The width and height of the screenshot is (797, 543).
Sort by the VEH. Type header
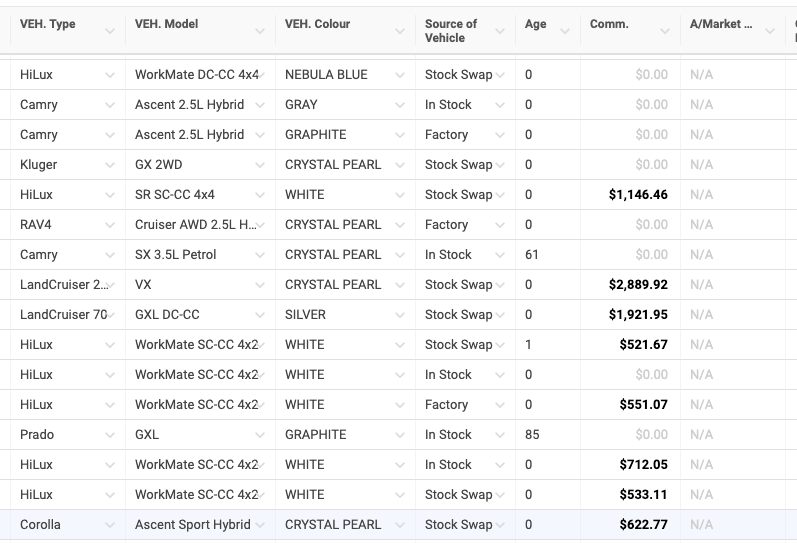coord(47,24)
